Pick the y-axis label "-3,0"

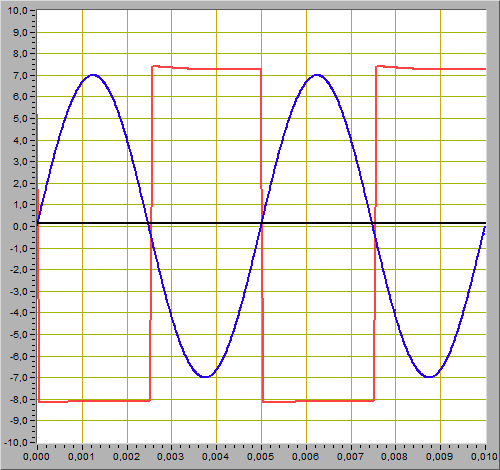point(19,291)
